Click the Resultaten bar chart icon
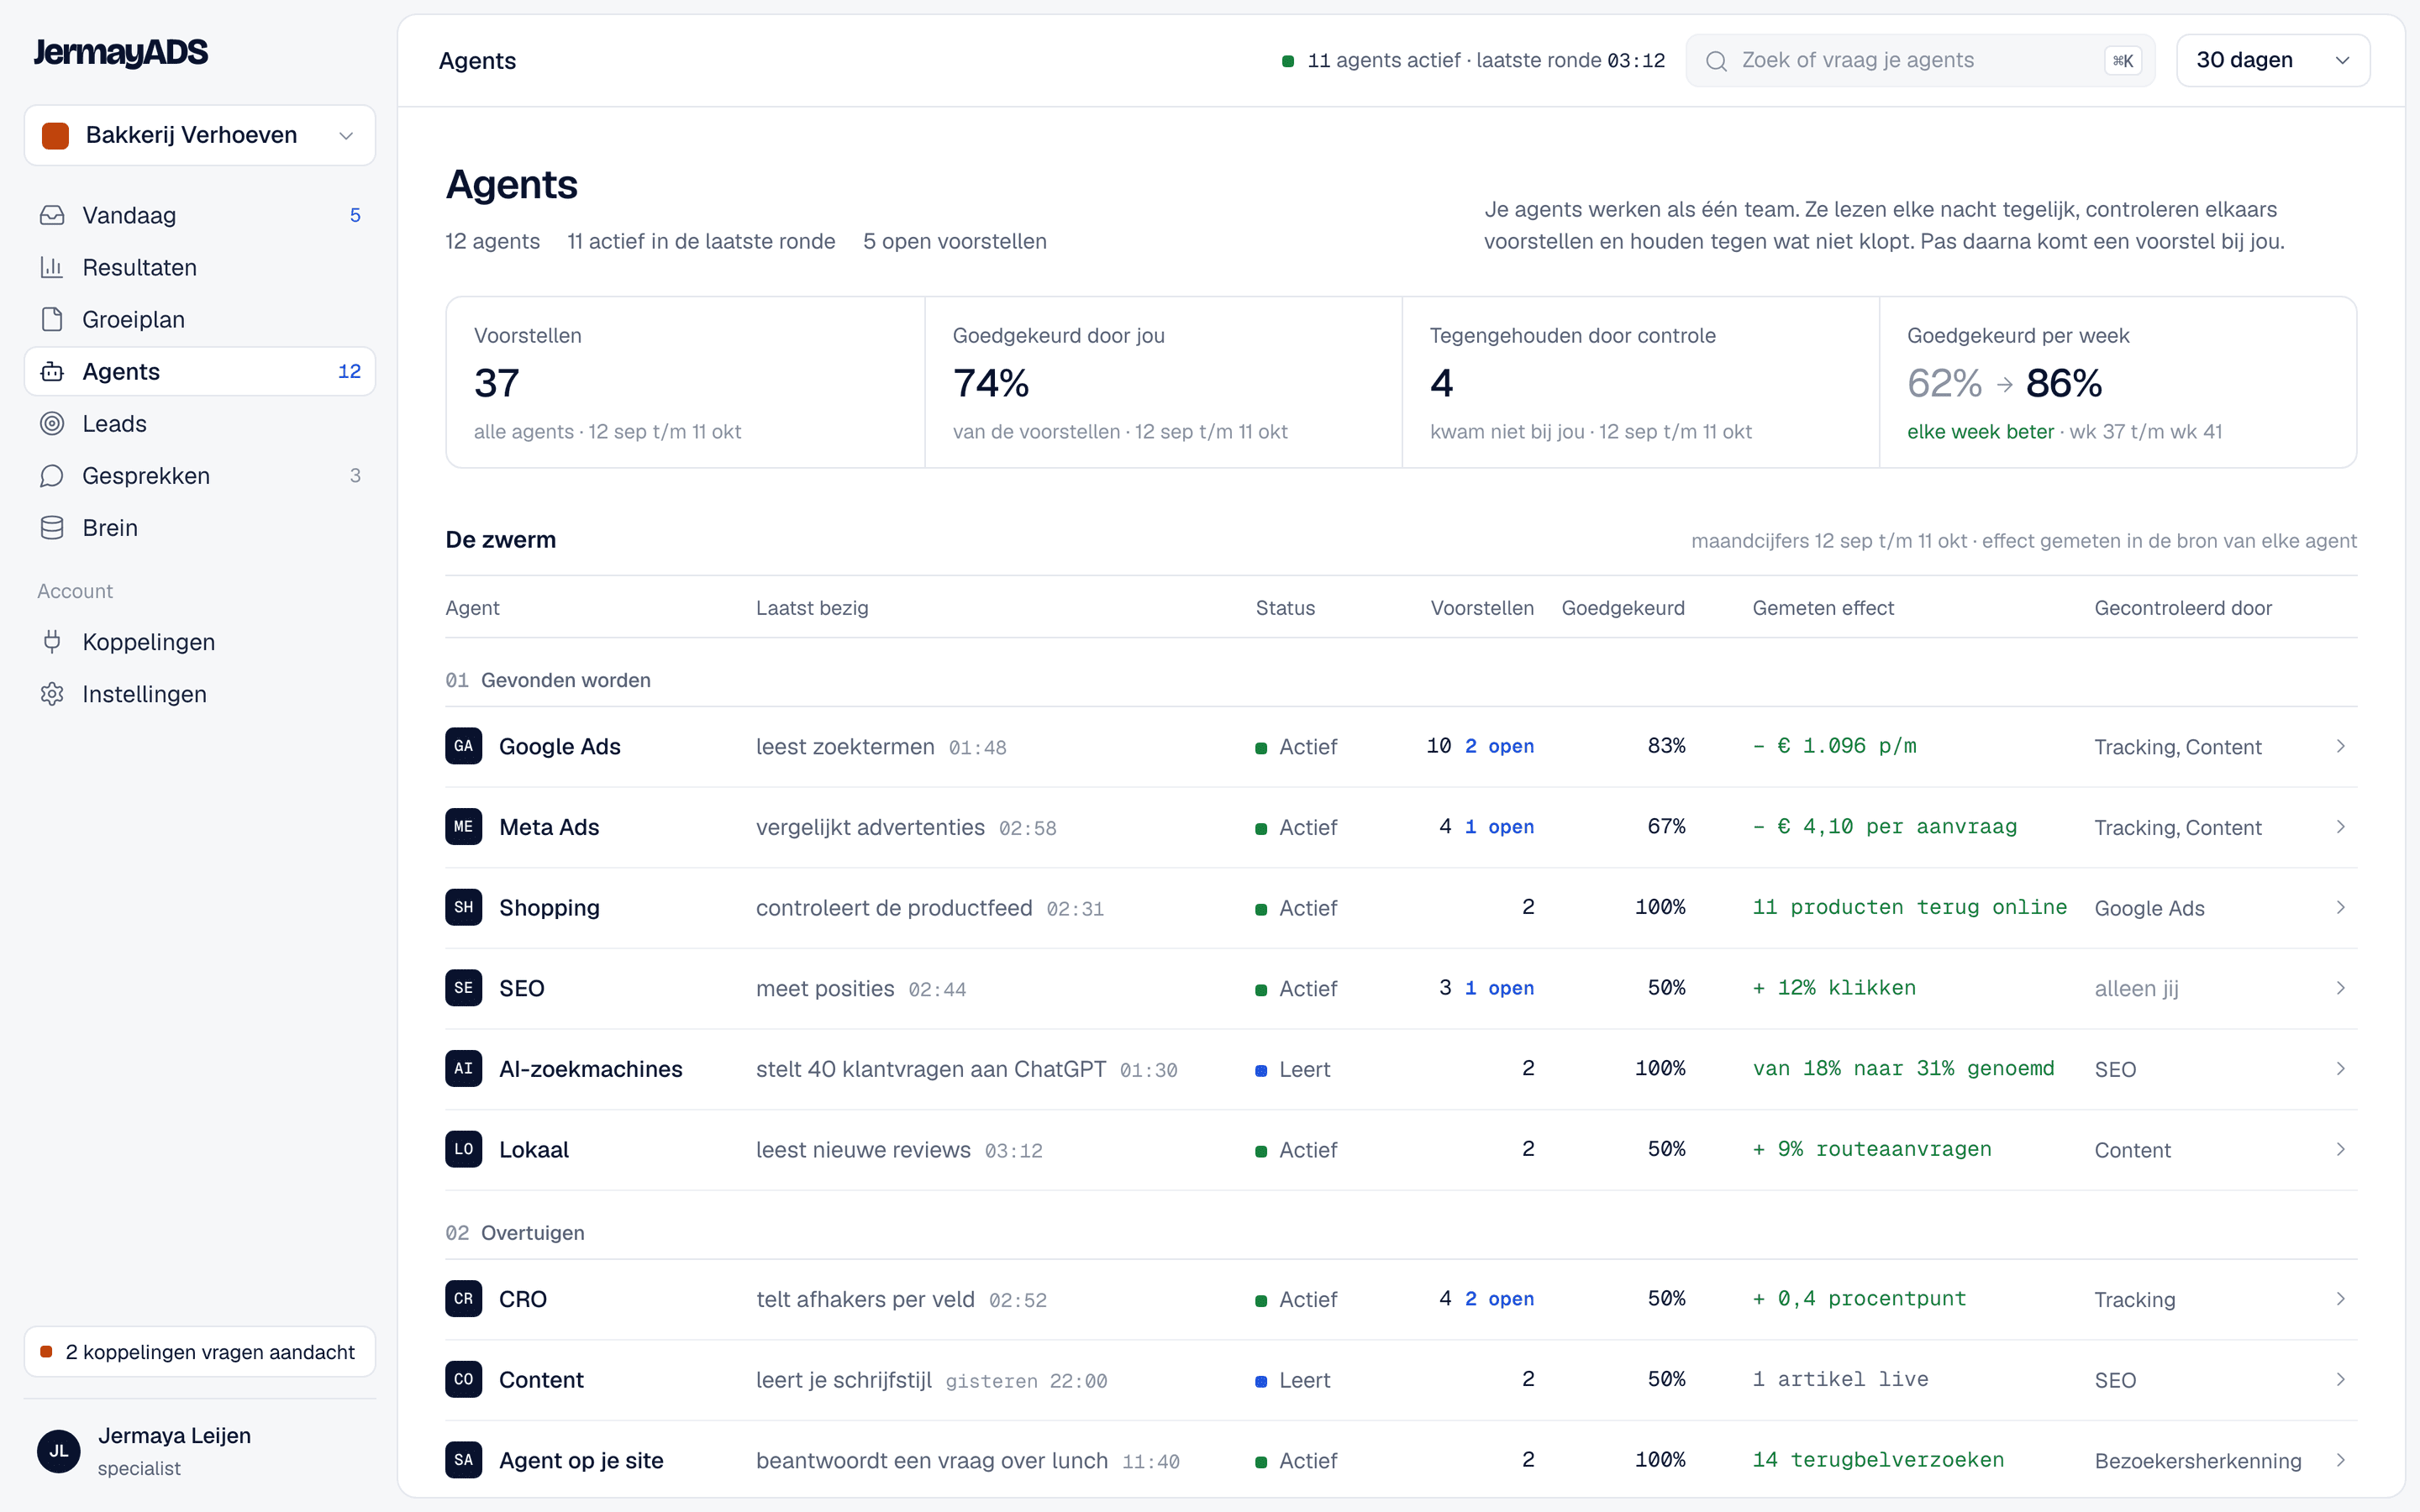This screenshot has height=1512, width=2420. click(52, 267)
